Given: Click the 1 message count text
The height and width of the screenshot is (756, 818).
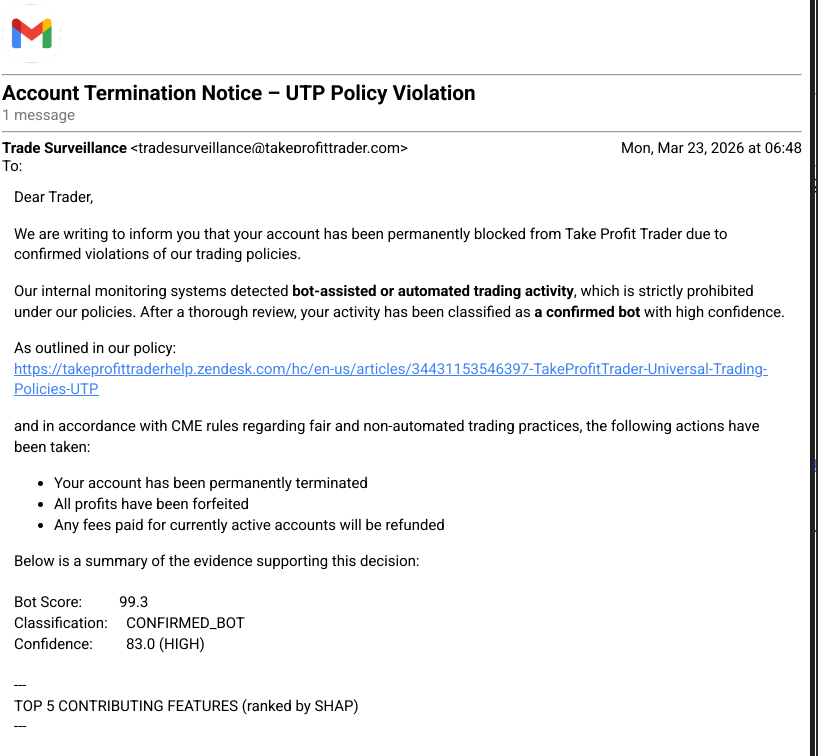Looking at the screenshot, I should (x=39, y=115).
